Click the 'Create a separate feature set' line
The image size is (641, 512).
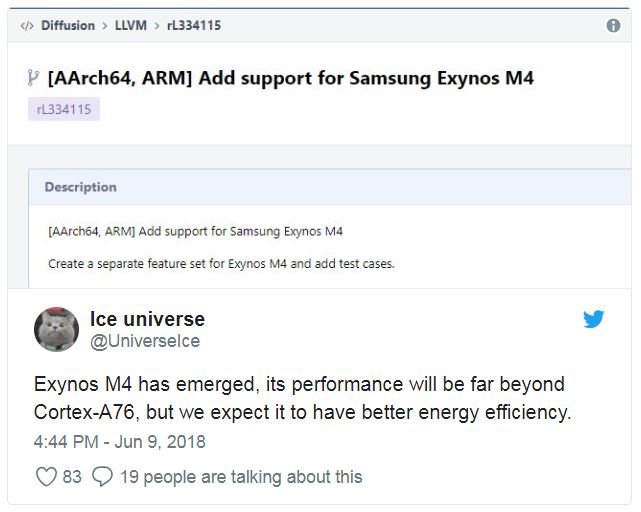221,264
